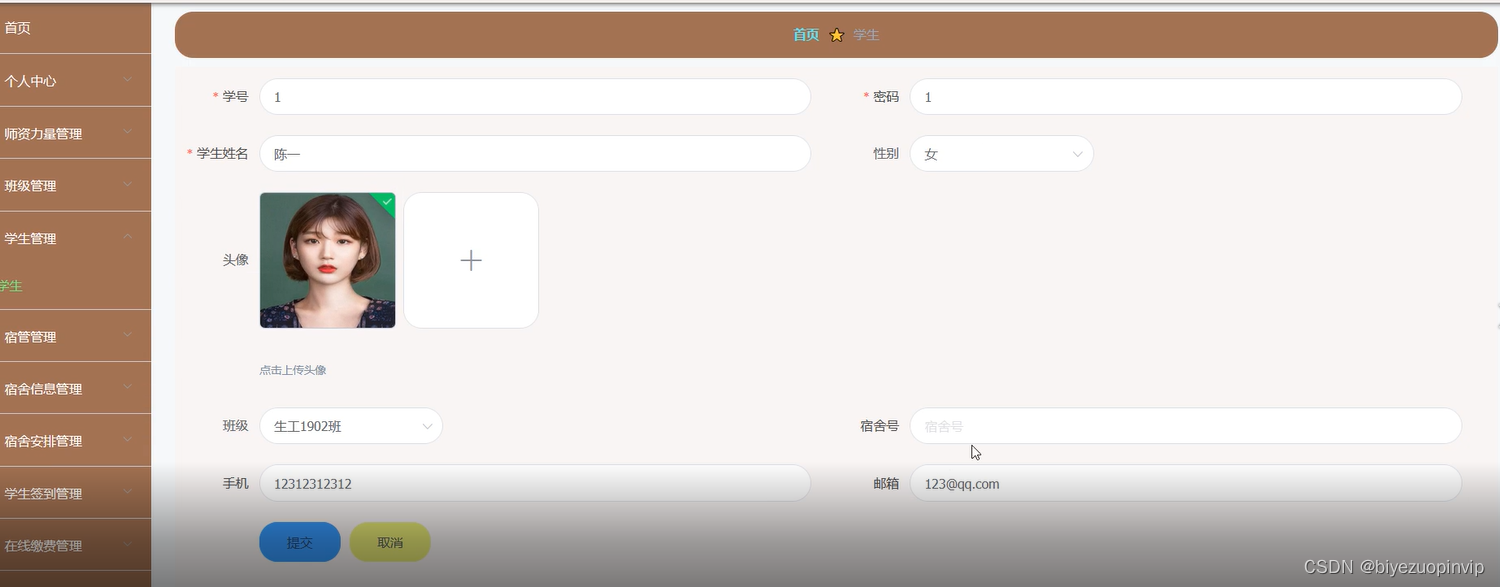Screen dimensions: 1500x587
Task: Submit the form with the 提交 button
Action: [x=299, y=541]
